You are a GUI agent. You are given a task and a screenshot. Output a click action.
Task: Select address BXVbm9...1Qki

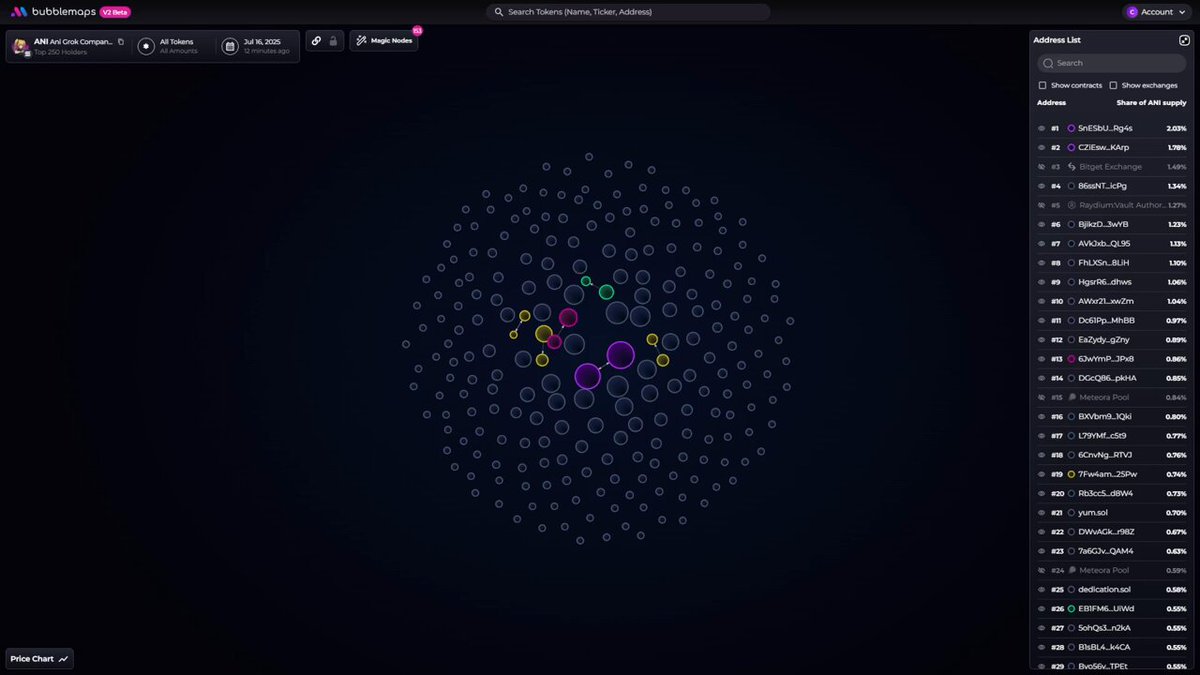coord(1105,416)
